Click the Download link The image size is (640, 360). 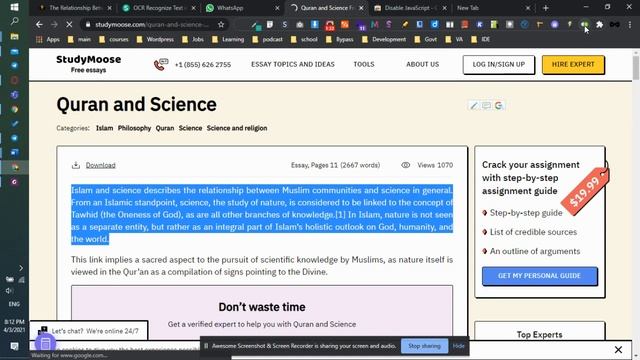coord(100,165)
